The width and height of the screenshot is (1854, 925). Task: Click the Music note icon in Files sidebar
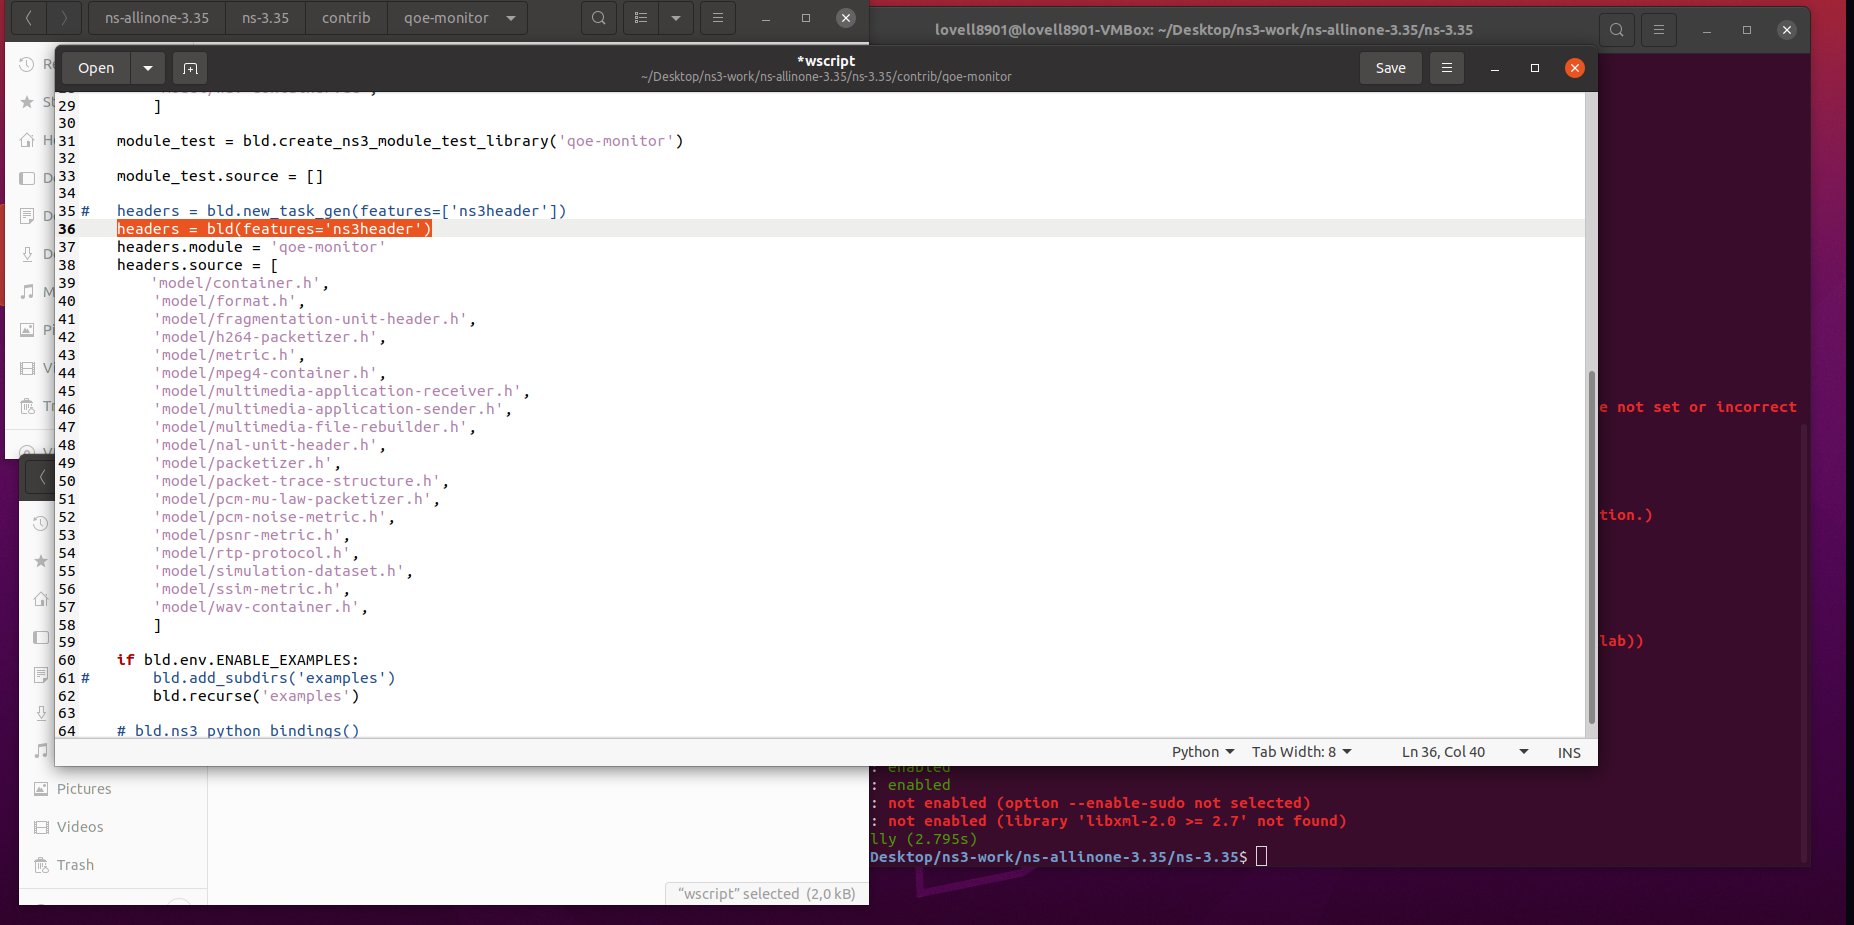[27, 291]
